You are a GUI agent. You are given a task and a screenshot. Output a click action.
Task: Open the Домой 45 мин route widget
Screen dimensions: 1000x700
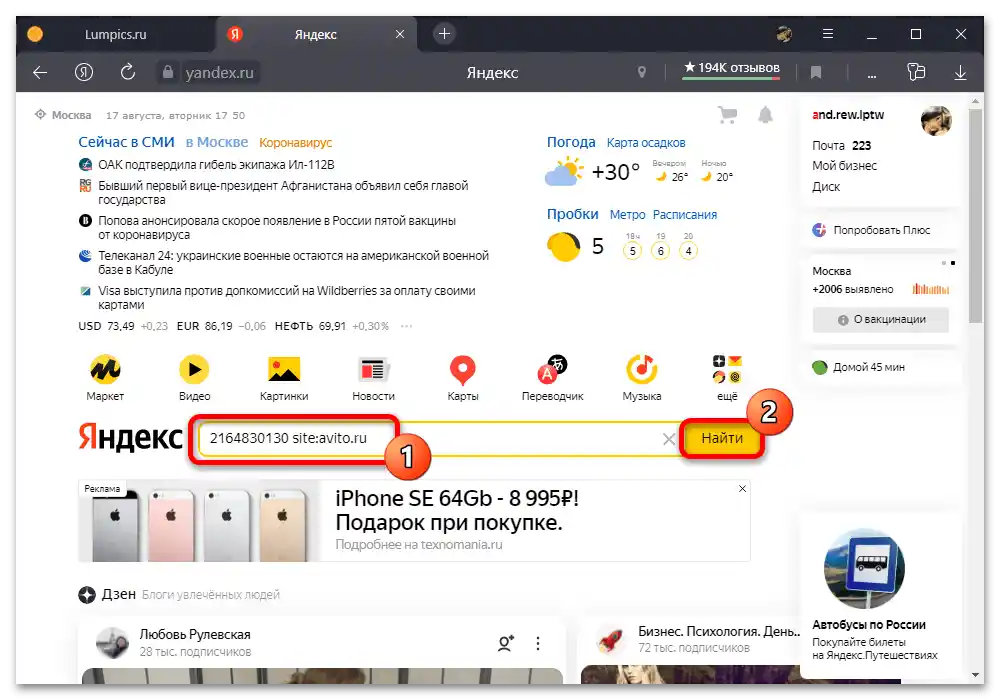pyautogui.click(x=858, y=367)
